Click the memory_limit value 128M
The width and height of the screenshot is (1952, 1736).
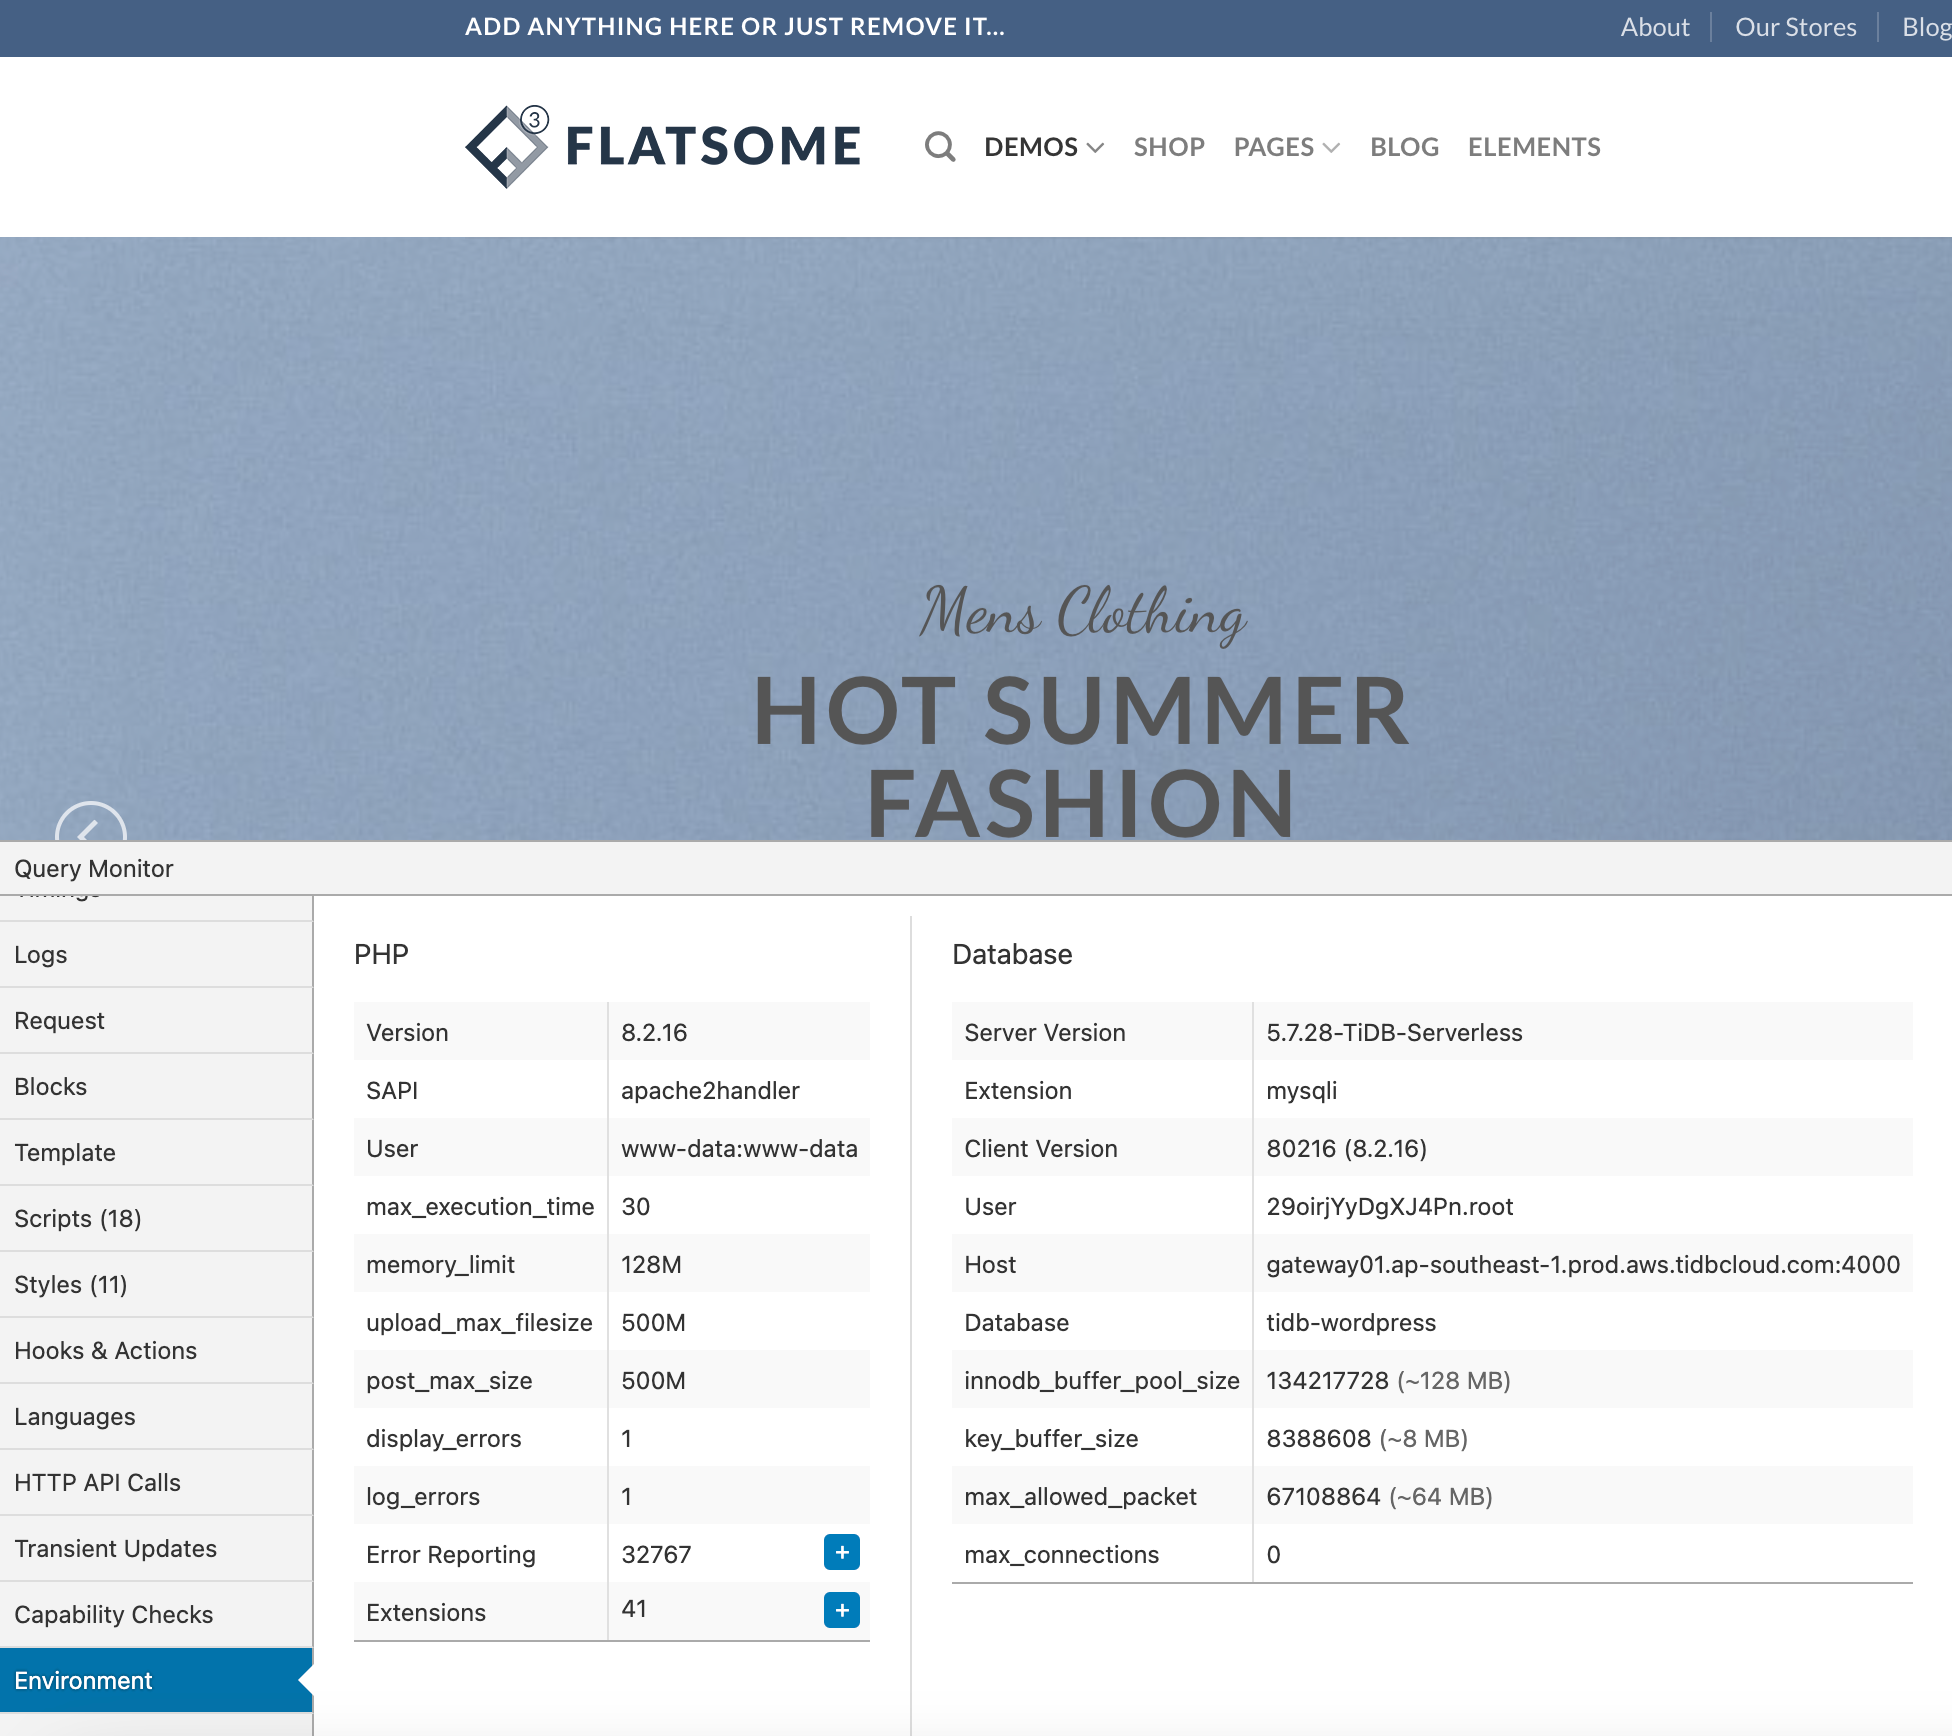coord(651,1264)
